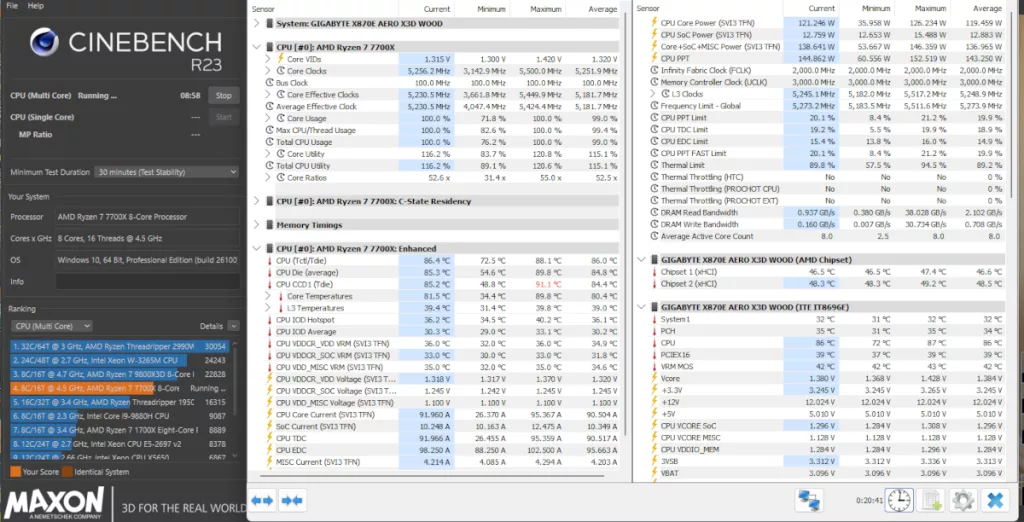
Task: Click the CPU Single Core Start button
Action: pos(223,117)
